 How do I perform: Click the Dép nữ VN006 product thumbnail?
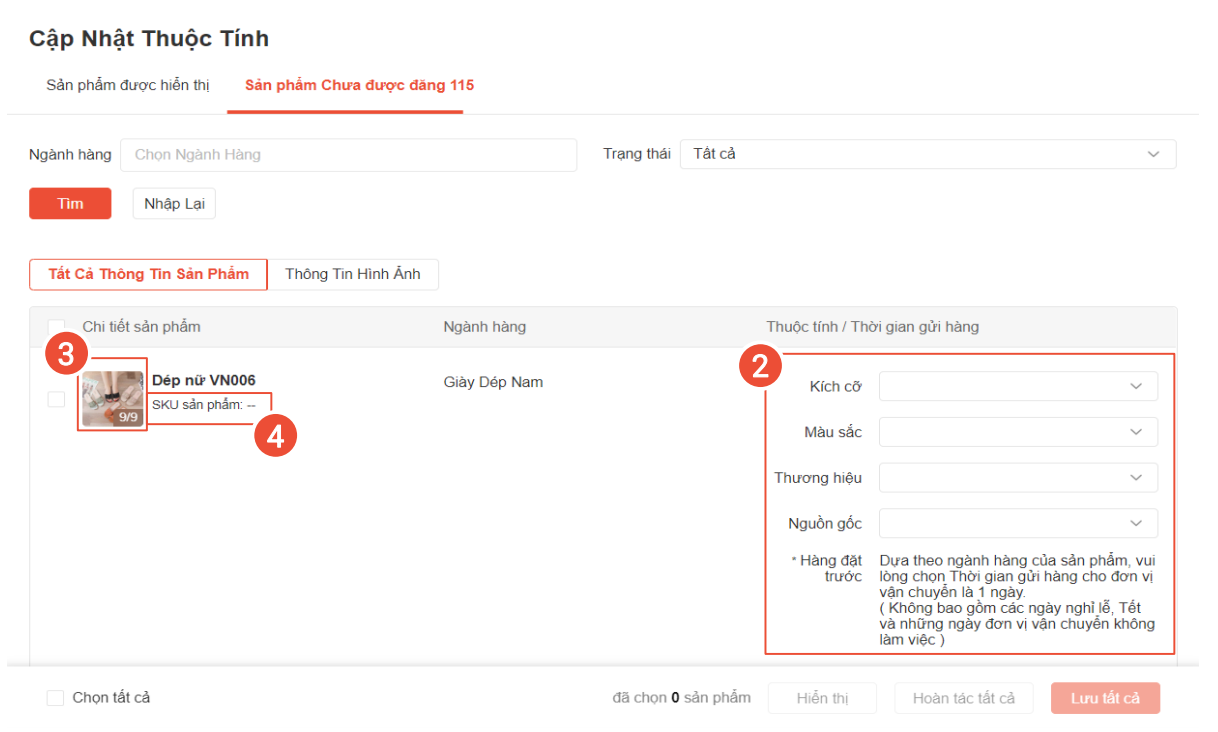(x=112, y=399)
